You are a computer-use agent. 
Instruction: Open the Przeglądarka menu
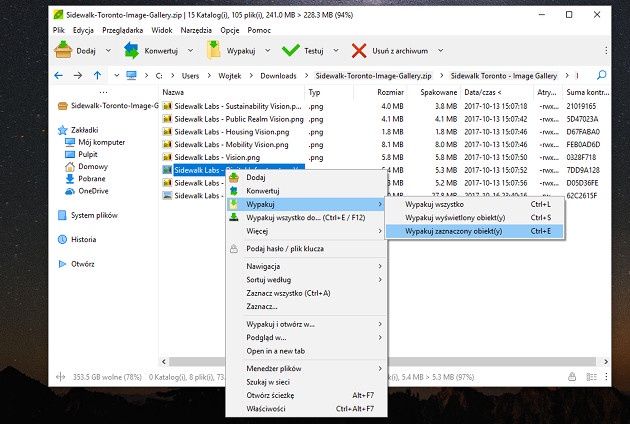(123, 30)
